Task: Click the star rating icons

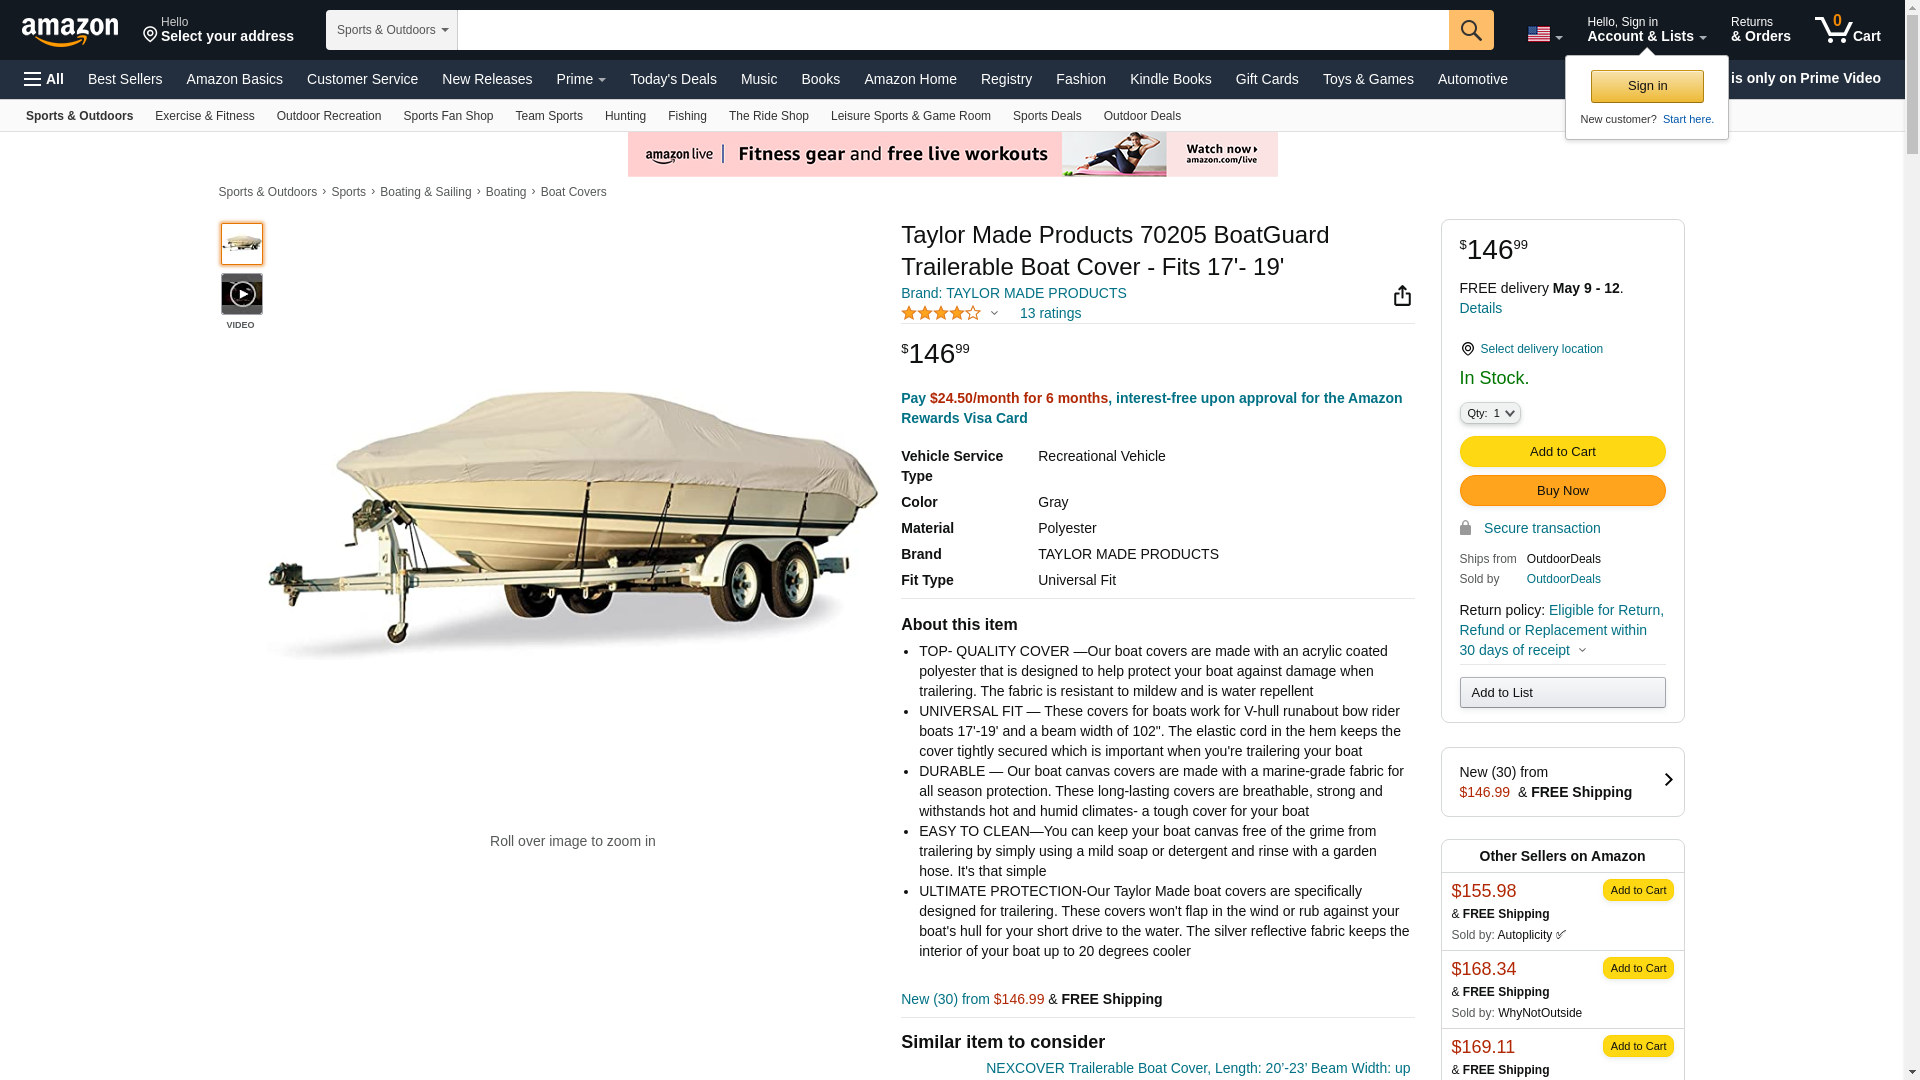Action: [x=941, y=313]
